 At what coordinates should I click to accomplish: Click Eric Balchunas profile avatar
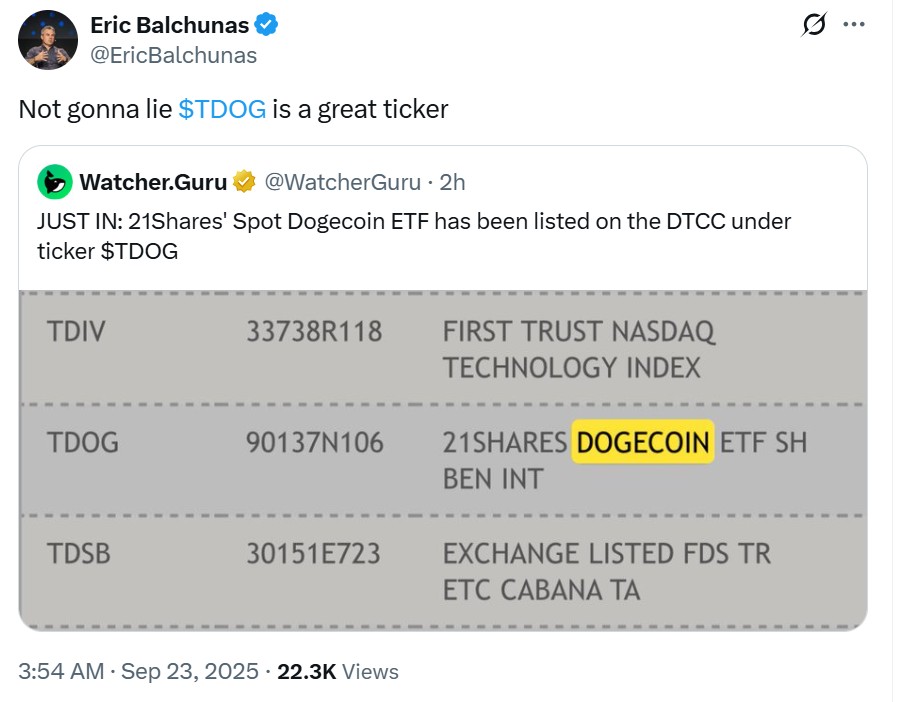(x=48, y=41)
